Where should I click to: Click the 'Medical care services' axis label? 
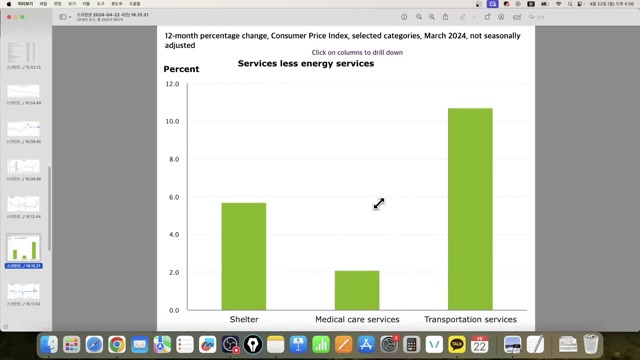[357, 319]
